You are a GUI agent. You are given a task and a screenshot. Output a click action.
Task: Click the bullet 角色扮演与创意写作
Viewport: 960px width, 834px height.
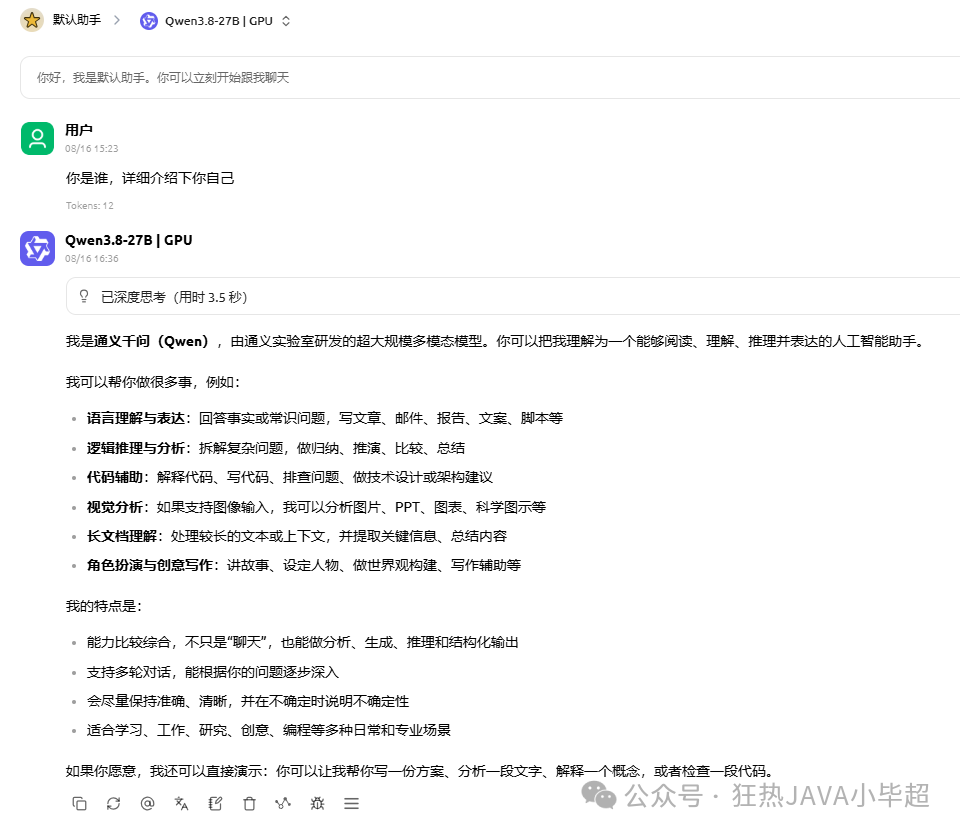click(x=304, y=565)
